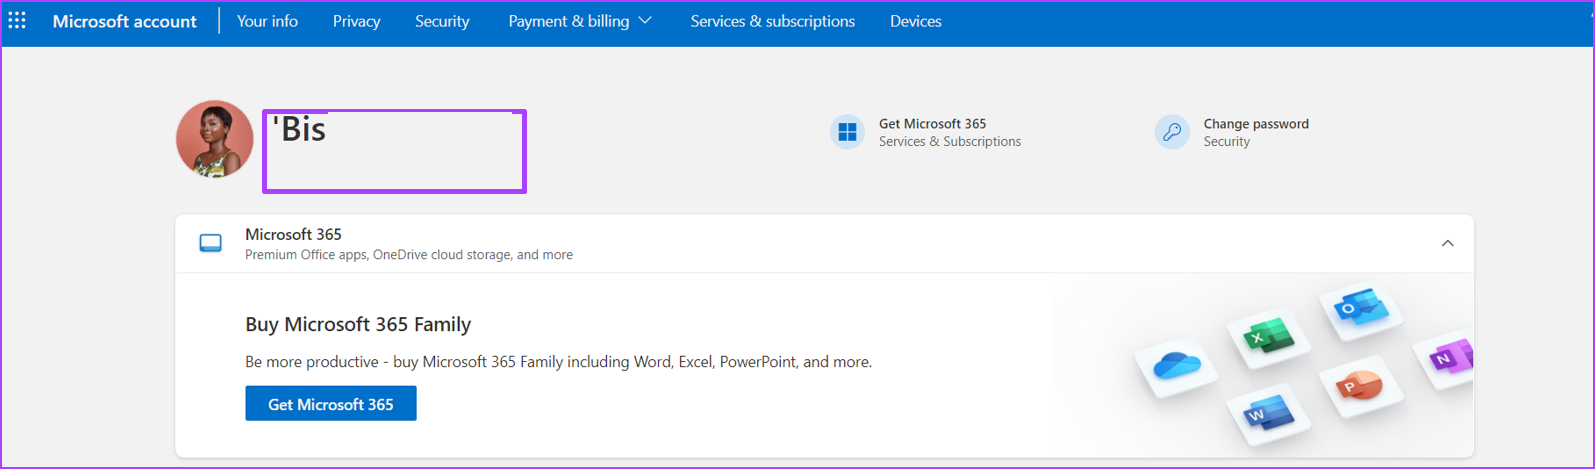Click the OneDrive cloud icon
The width and height of the screenshot is (1595, 469).
coord(1176,365)
